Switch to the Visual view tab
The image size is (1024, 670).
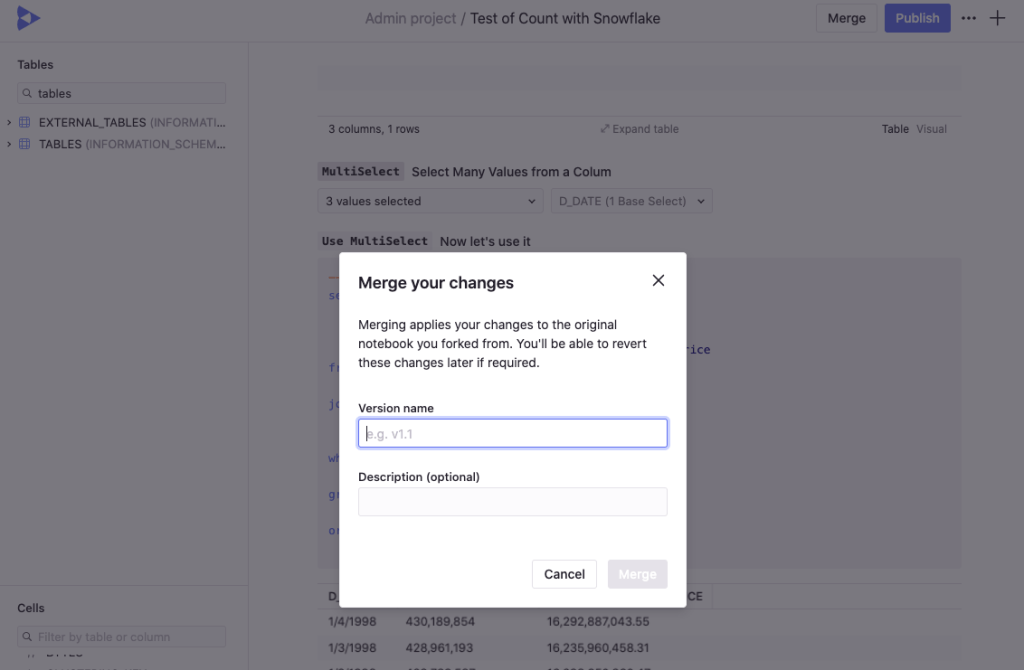click(x=931, y=129)
